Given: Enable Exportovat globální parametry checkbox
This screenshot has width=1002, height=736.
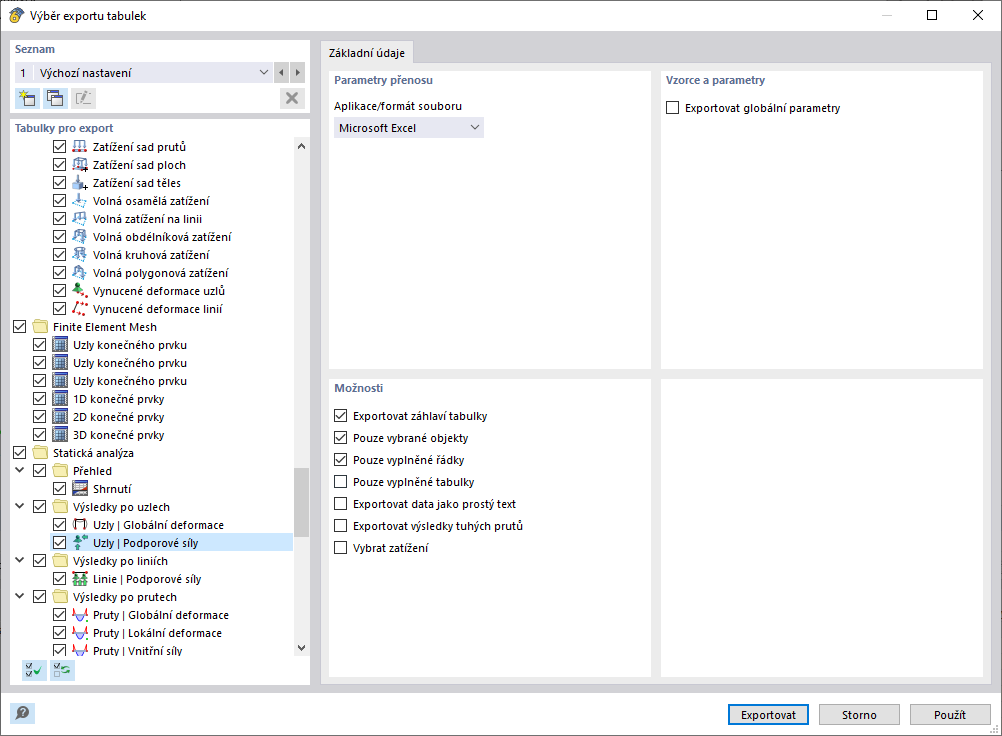Looking at the screenshot, I should [x=673, y=108].
